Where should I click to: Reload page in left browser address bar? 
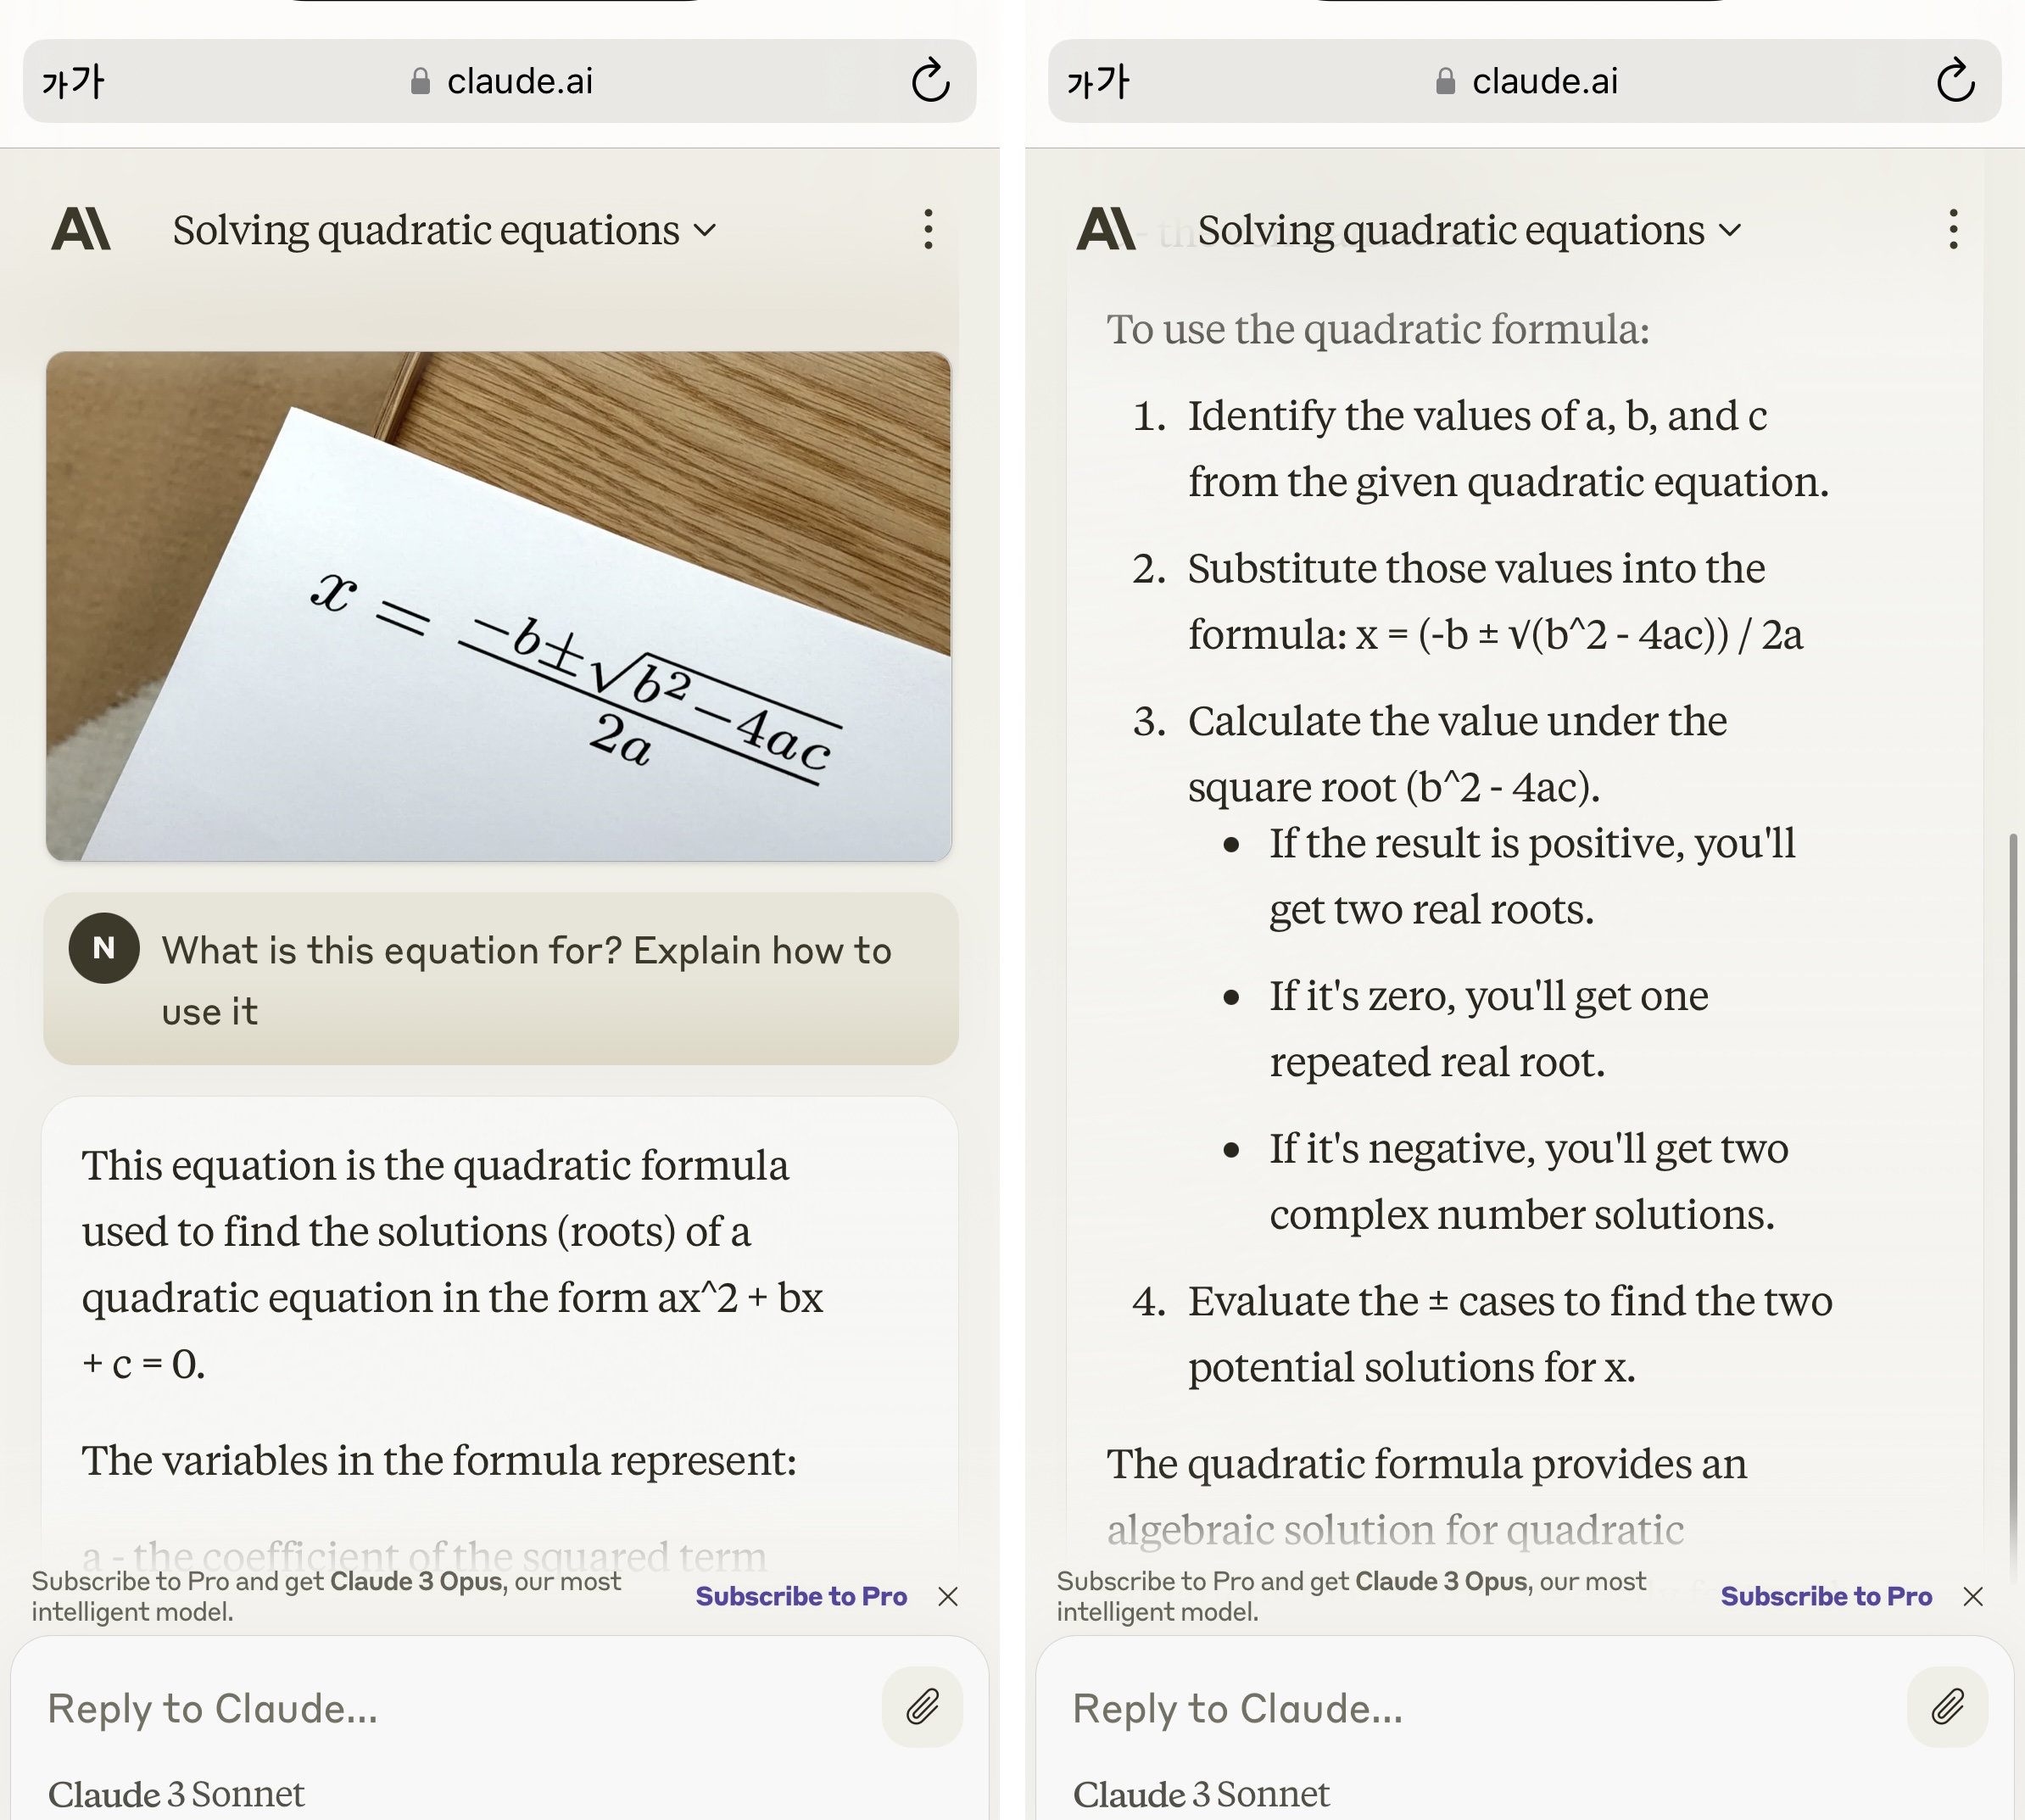click(x=930, y=81)
